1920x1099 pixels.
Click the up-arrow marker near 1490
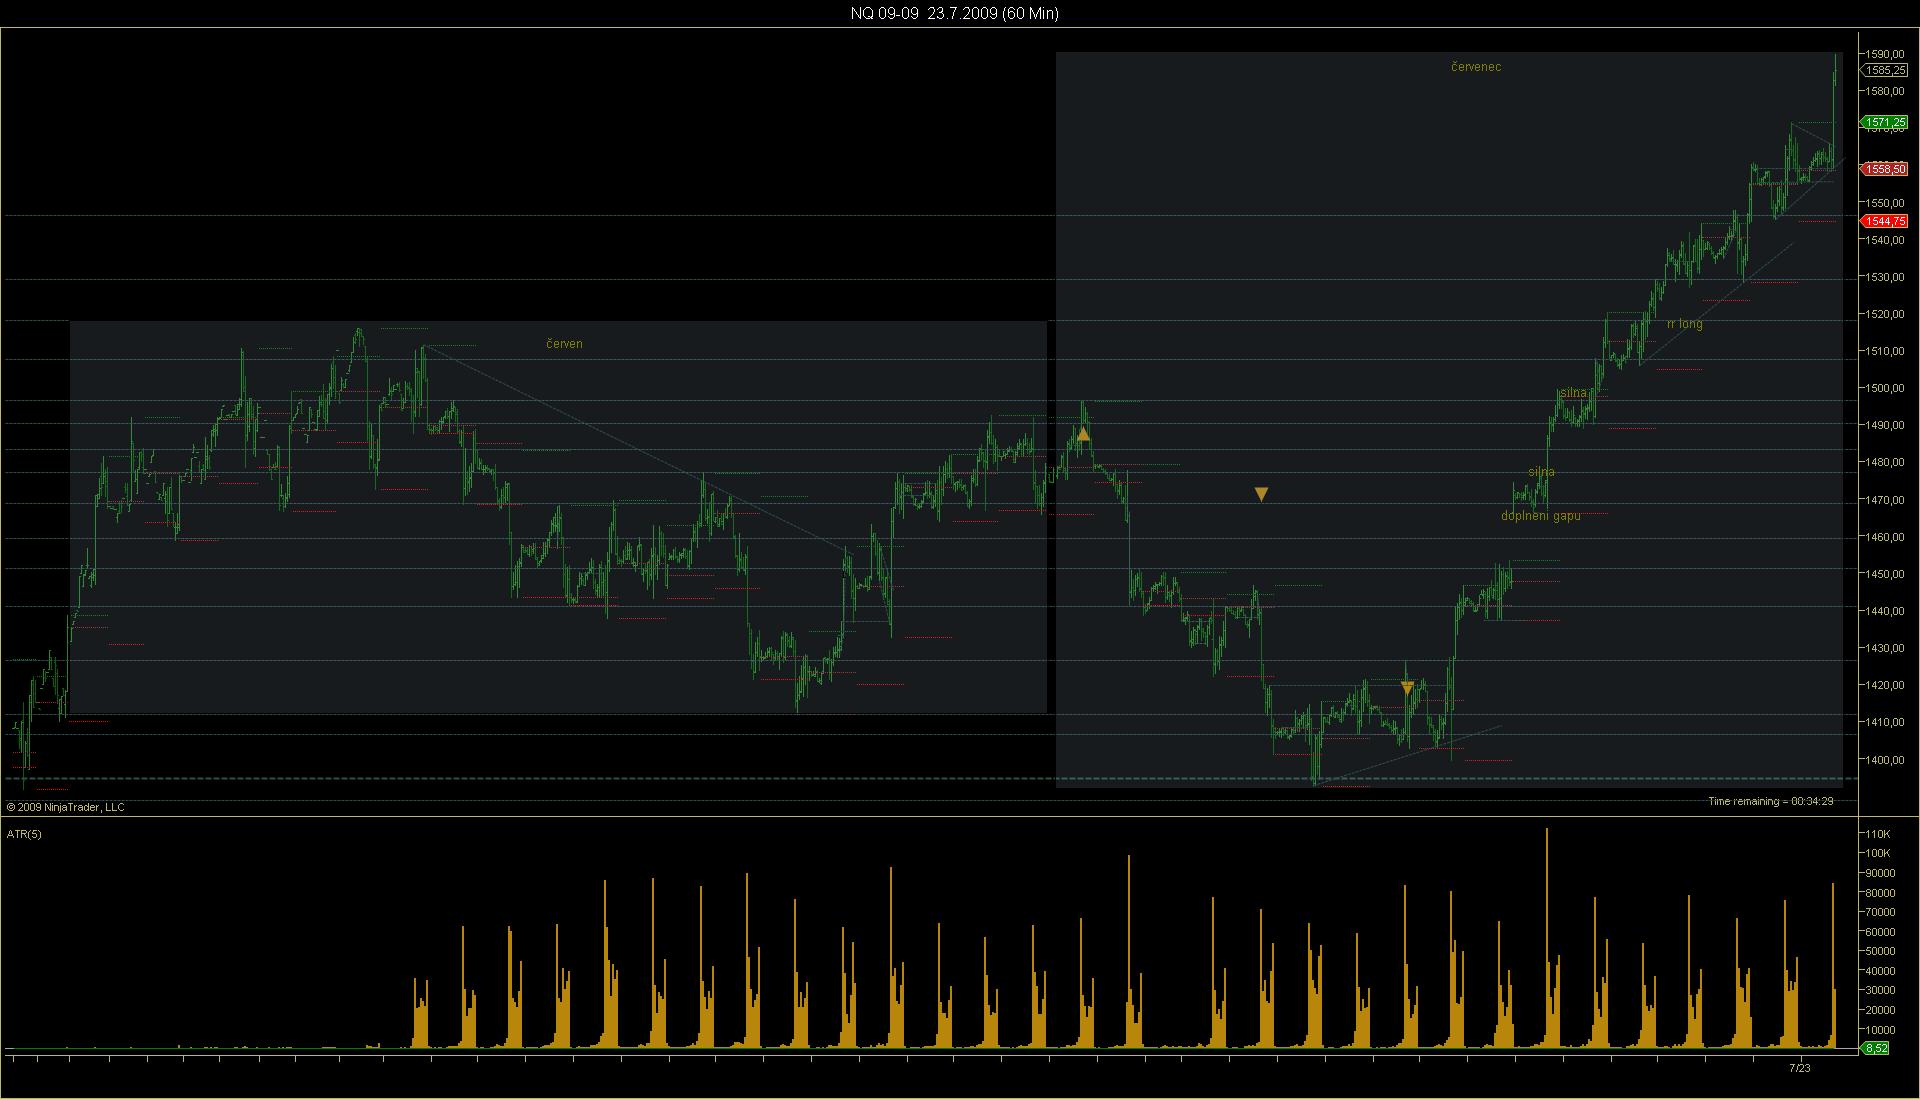click(x=1083, y=434)
